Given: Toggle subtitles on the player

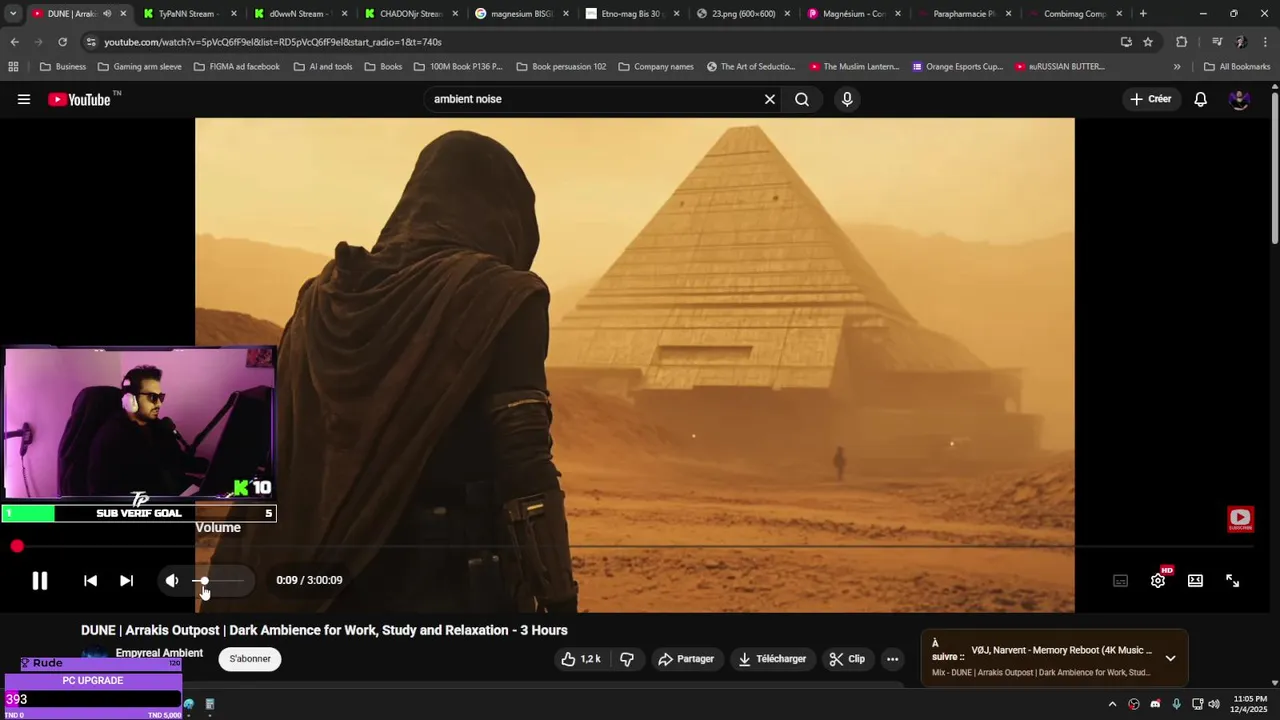Looking at the screenshot, I should pos(1120,580).
